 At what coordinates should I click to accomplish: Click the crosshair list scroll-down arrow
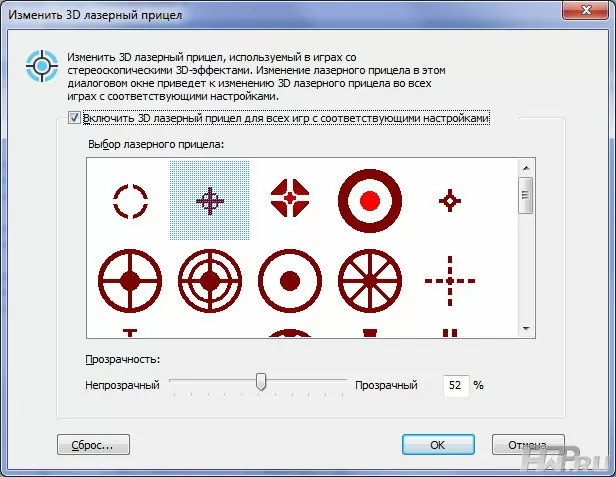[525, 329]
